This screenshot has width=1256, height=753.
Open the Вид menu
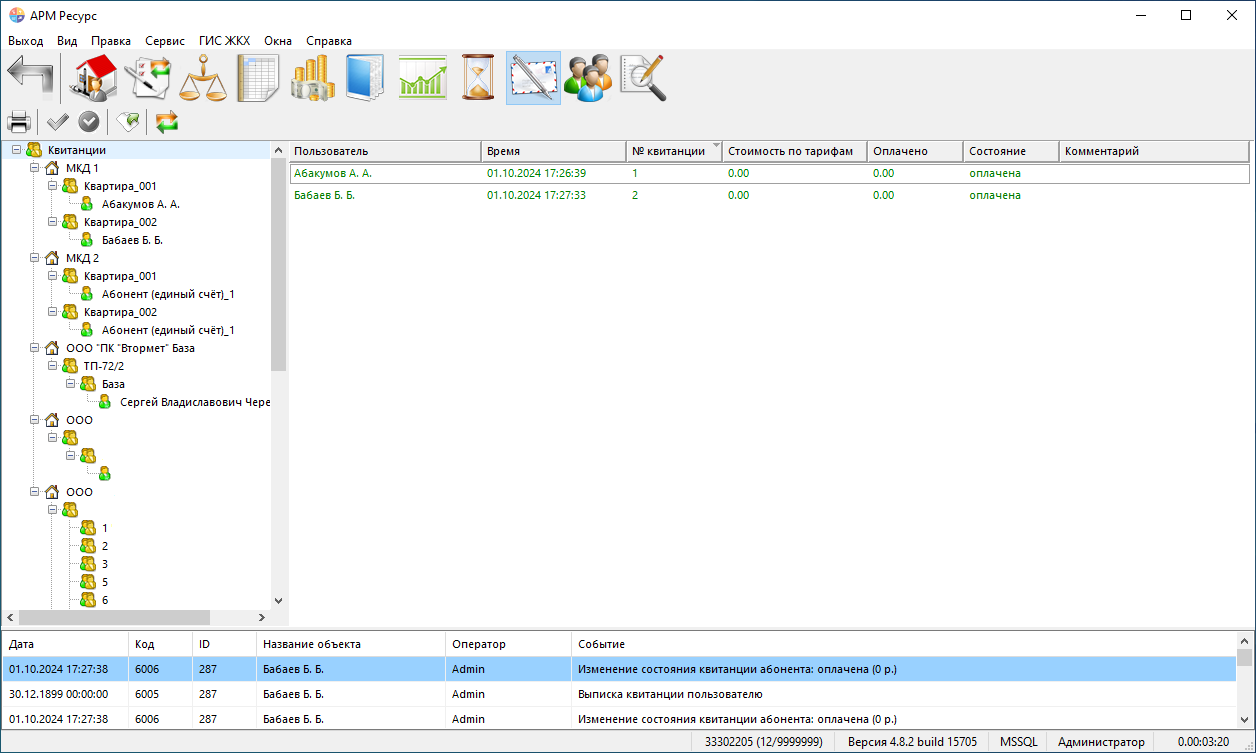(x=67, y=41)
